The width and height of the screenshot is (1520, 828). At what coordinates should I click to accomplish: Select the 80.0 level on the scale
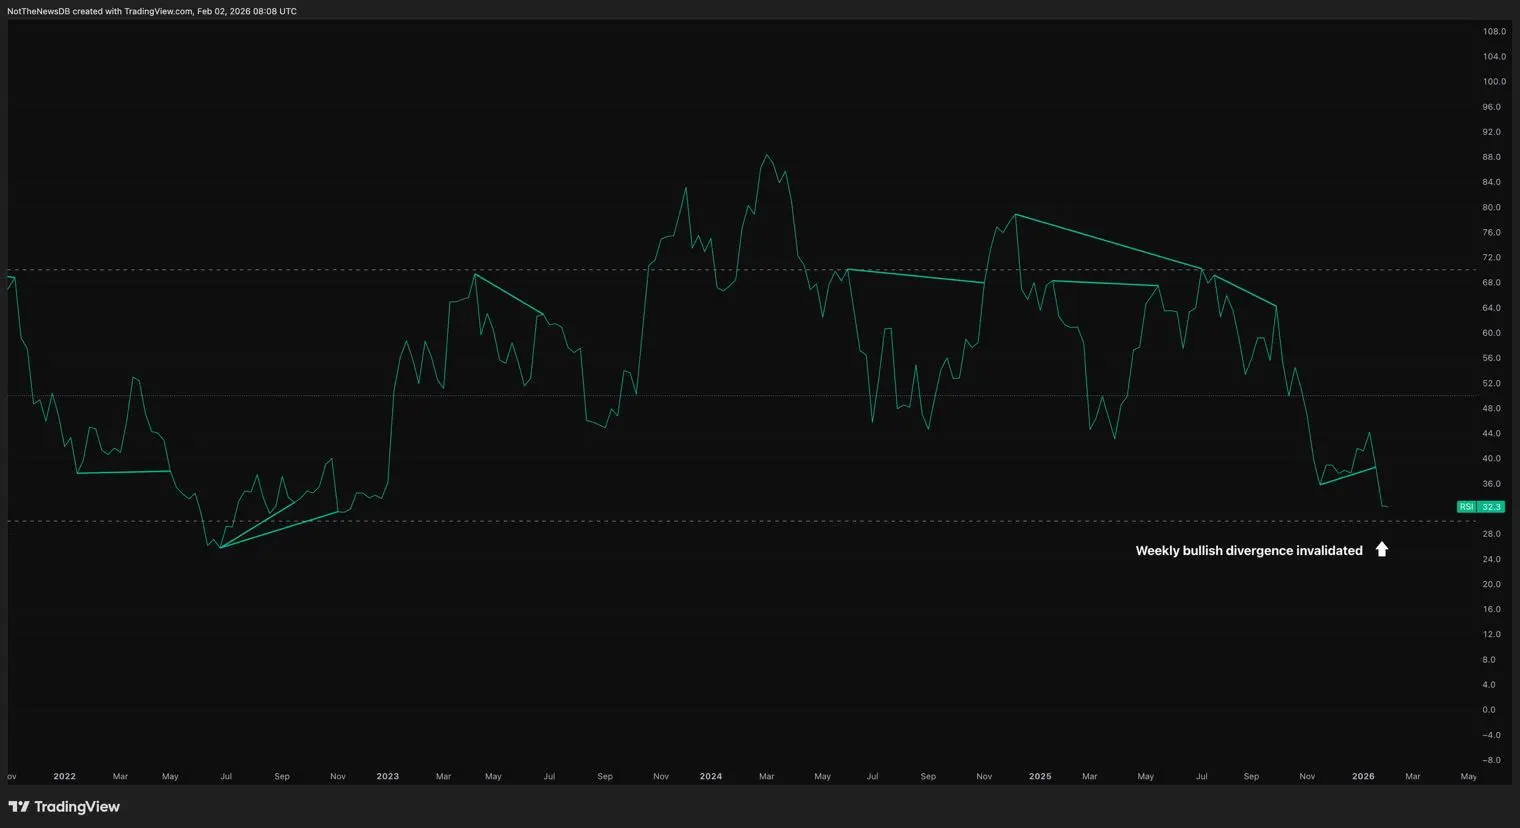pyautogui.click(x=1491, y=208)
